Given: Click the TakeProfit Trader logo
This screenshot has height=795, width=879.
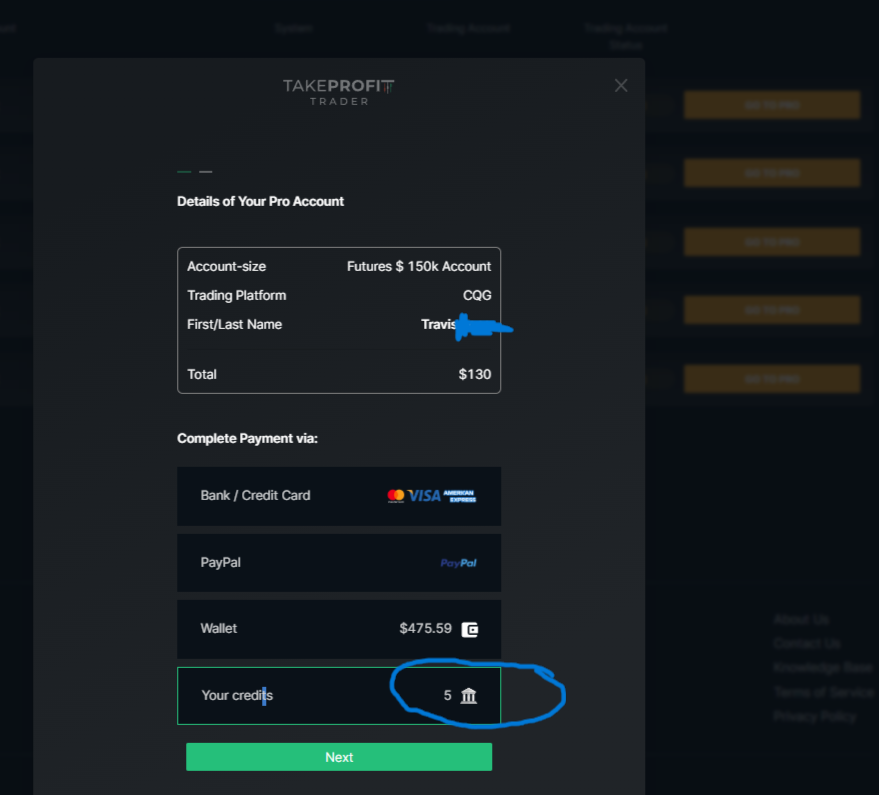Looking at the screenshot, I should 339,92.
